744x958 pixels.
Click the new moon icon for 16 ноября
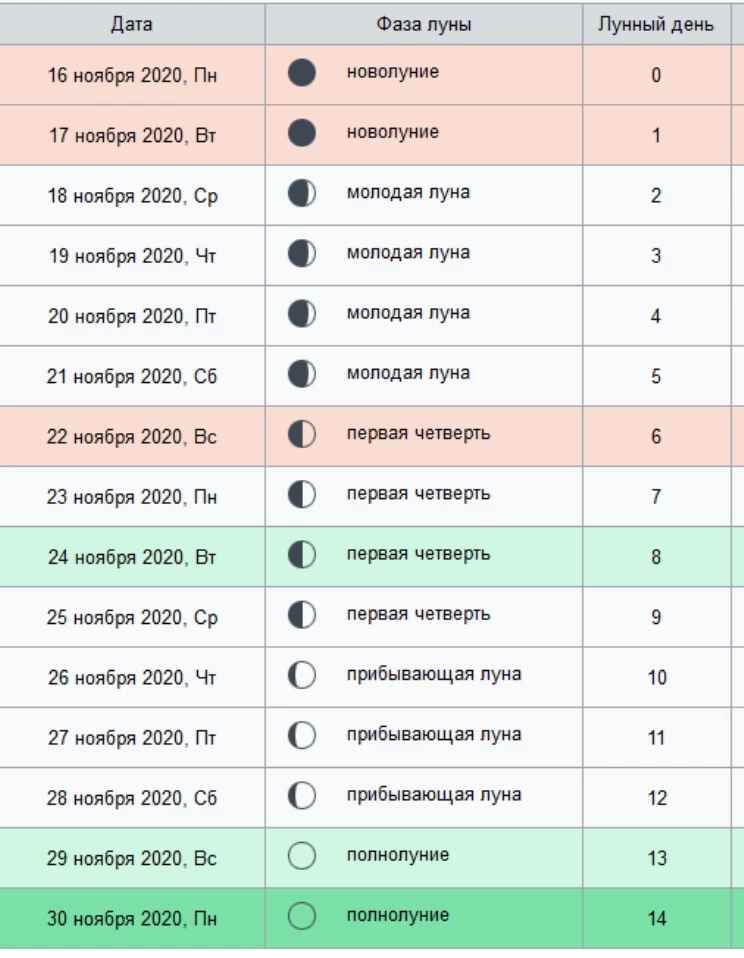302,73
